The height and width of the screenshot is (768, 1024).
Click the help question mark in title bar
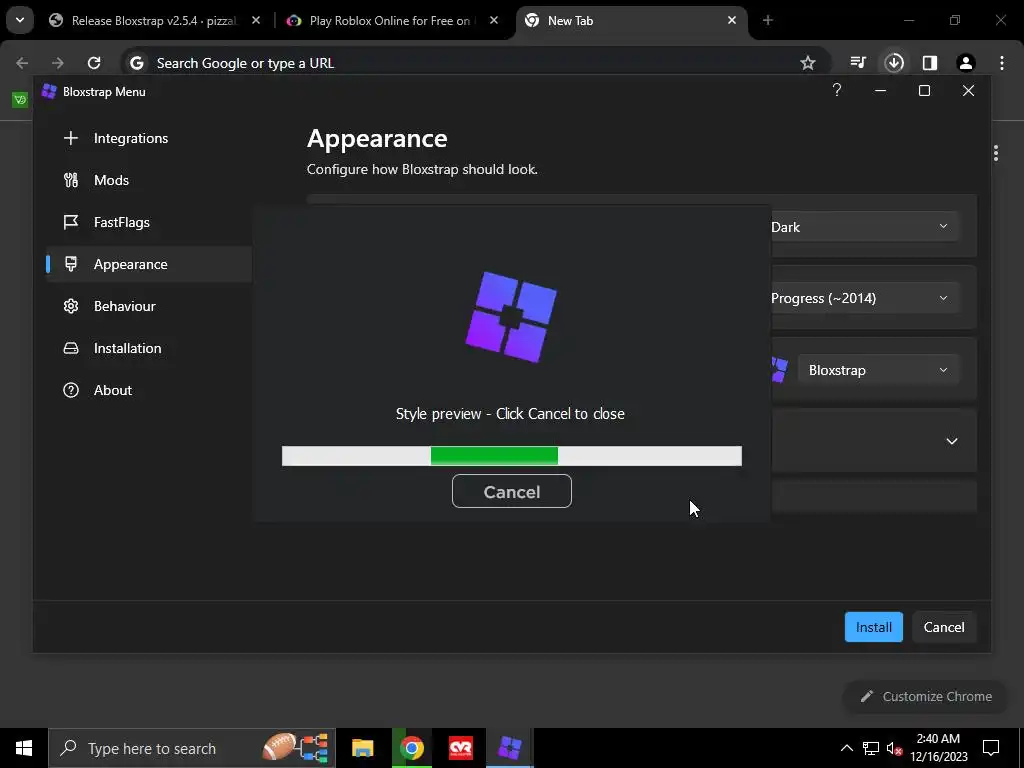[x=837, y=90]
